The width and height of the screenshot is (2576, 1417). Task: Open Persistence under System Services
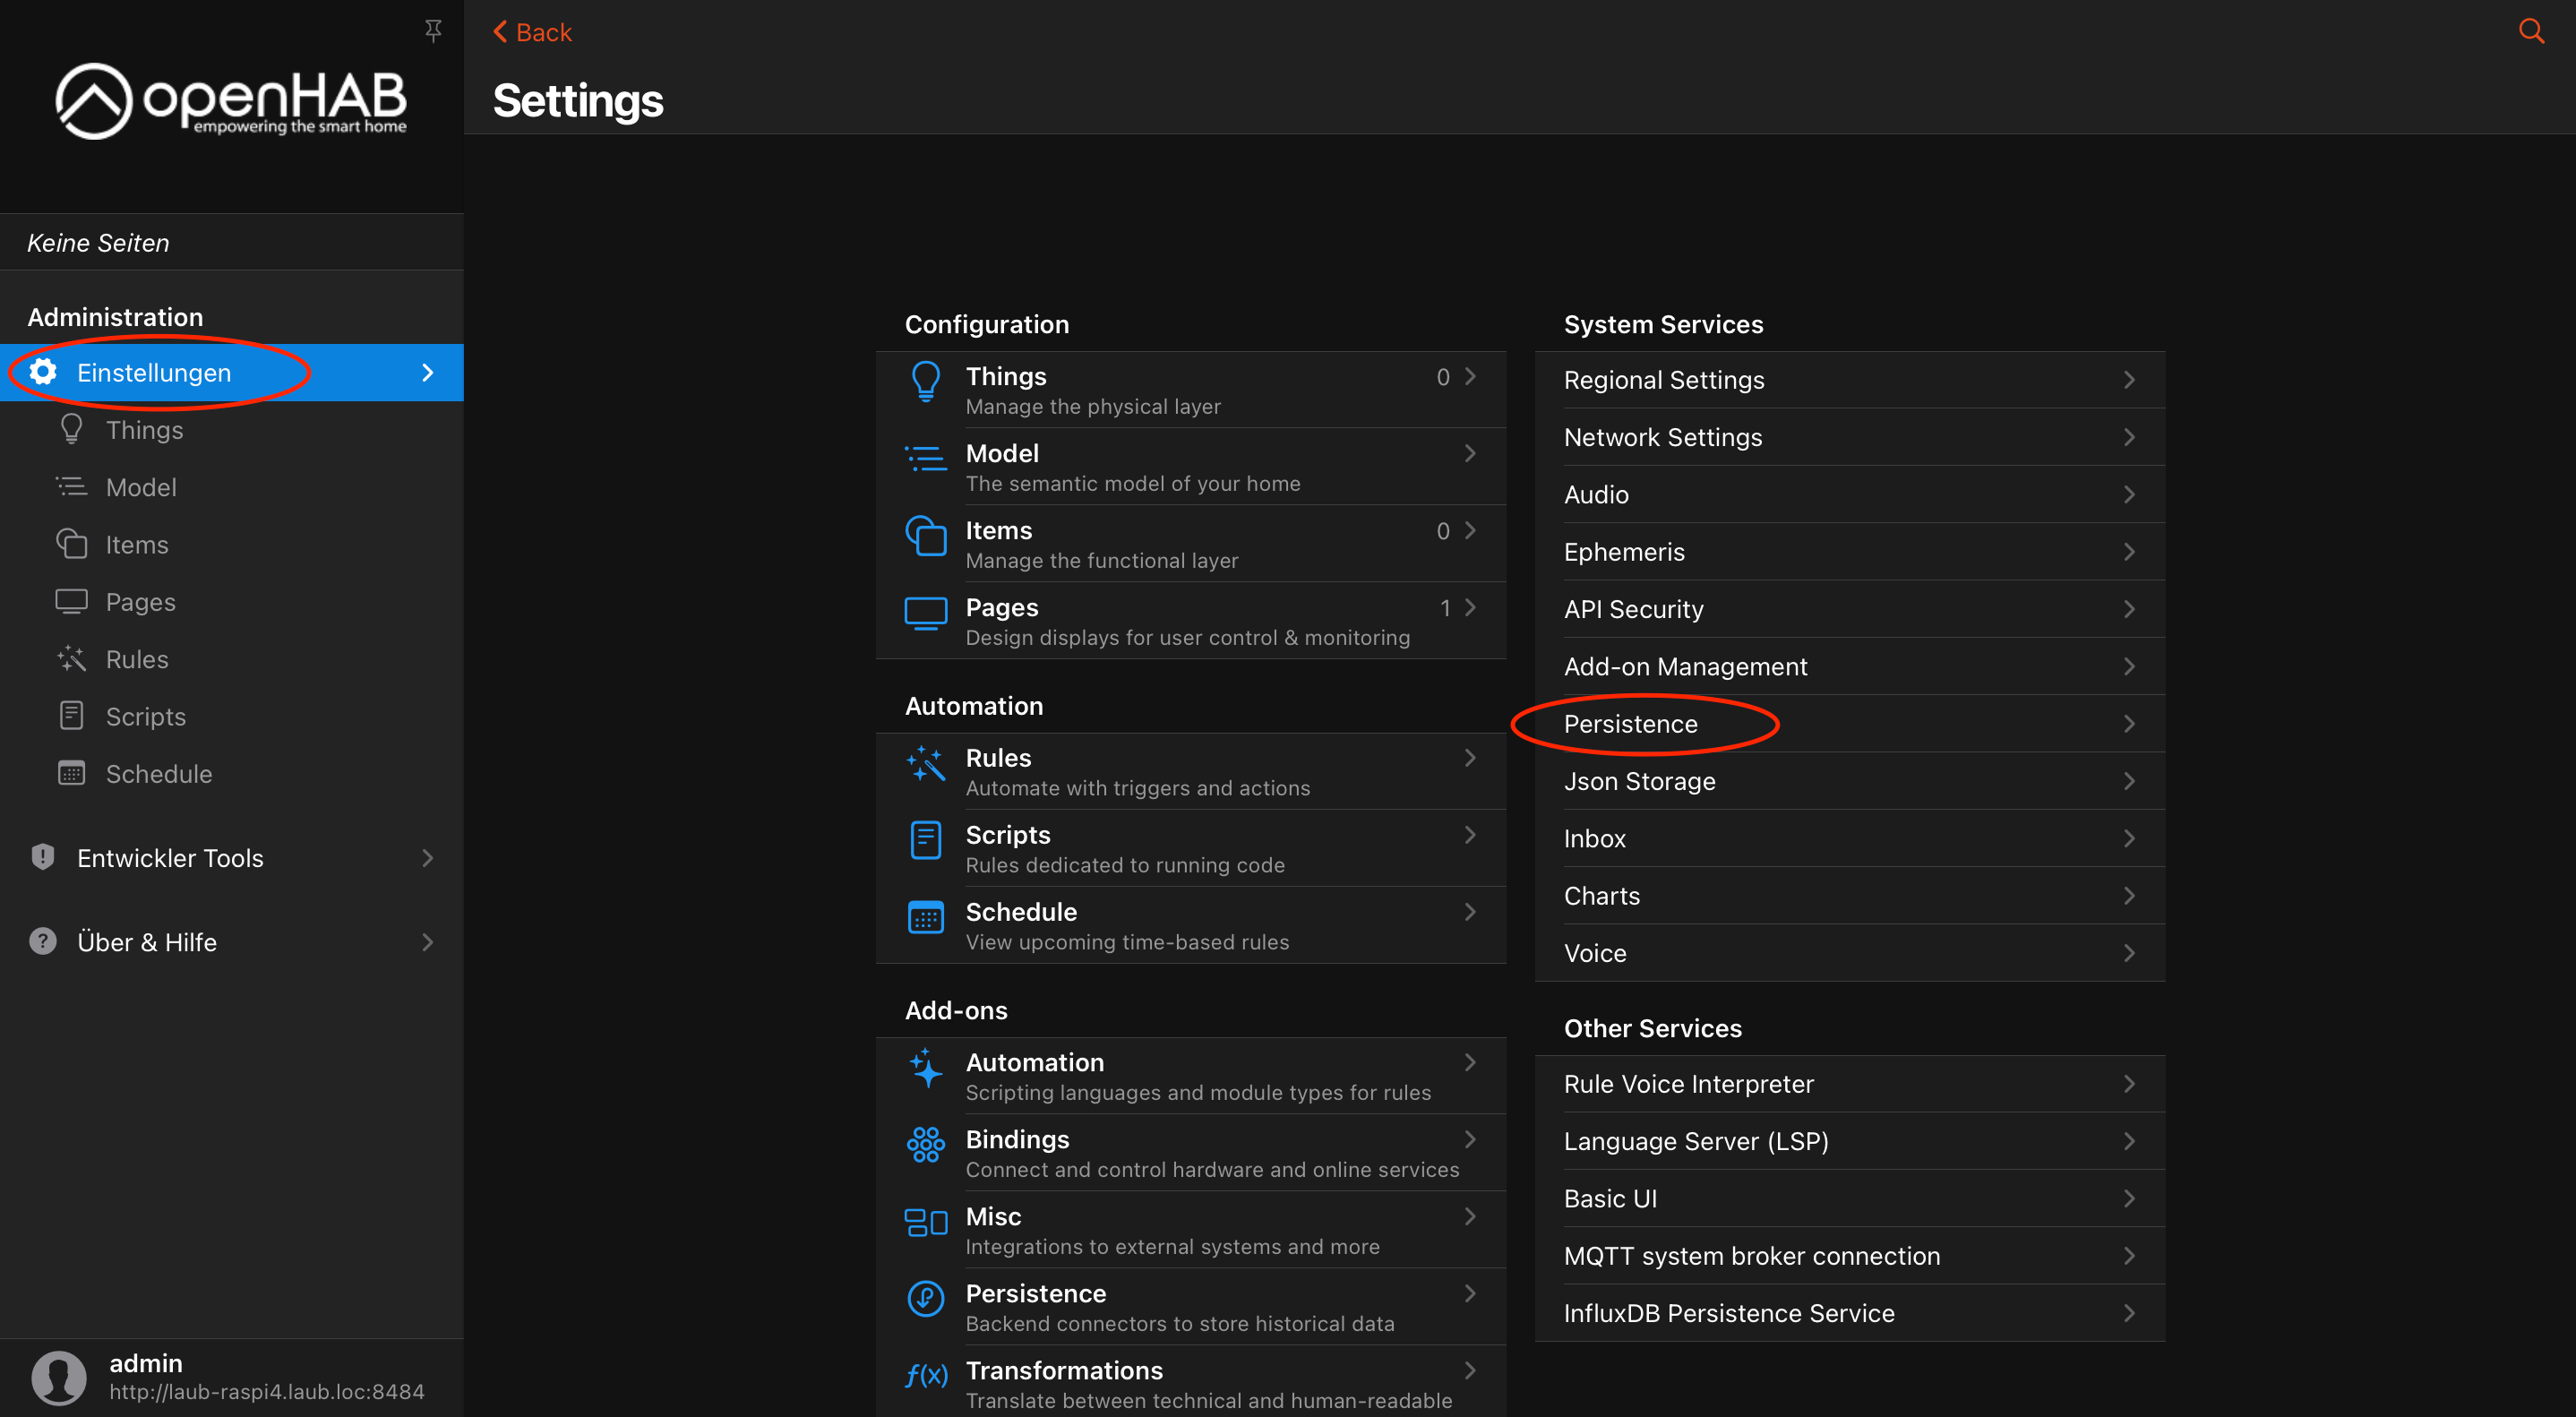[1630, 724]
